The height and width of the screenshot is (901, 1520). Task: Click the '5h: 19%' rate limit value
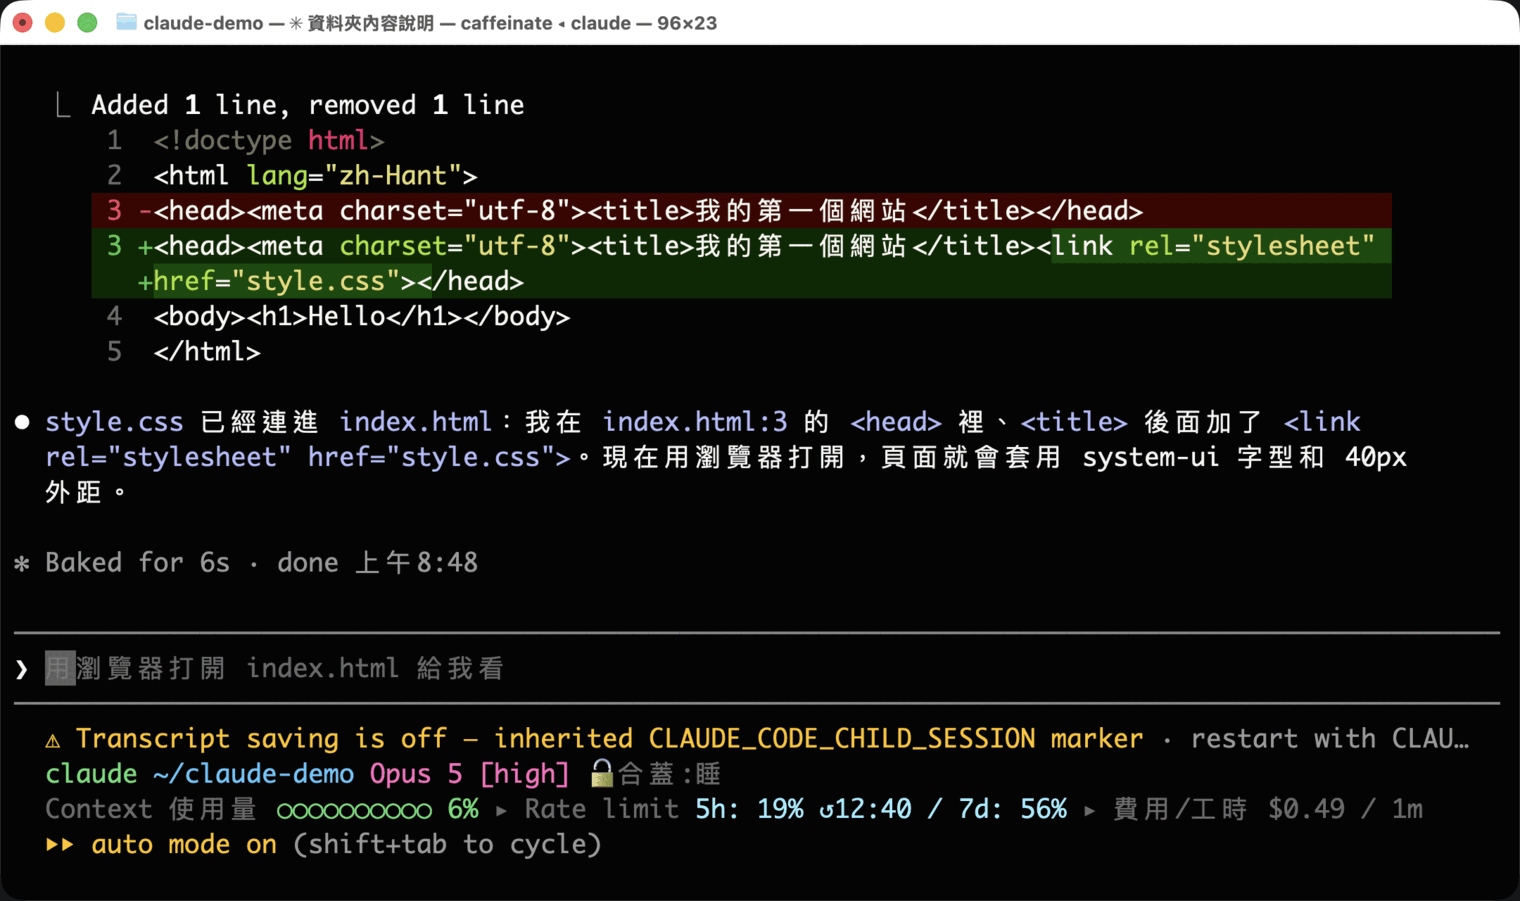pos(750,808)
